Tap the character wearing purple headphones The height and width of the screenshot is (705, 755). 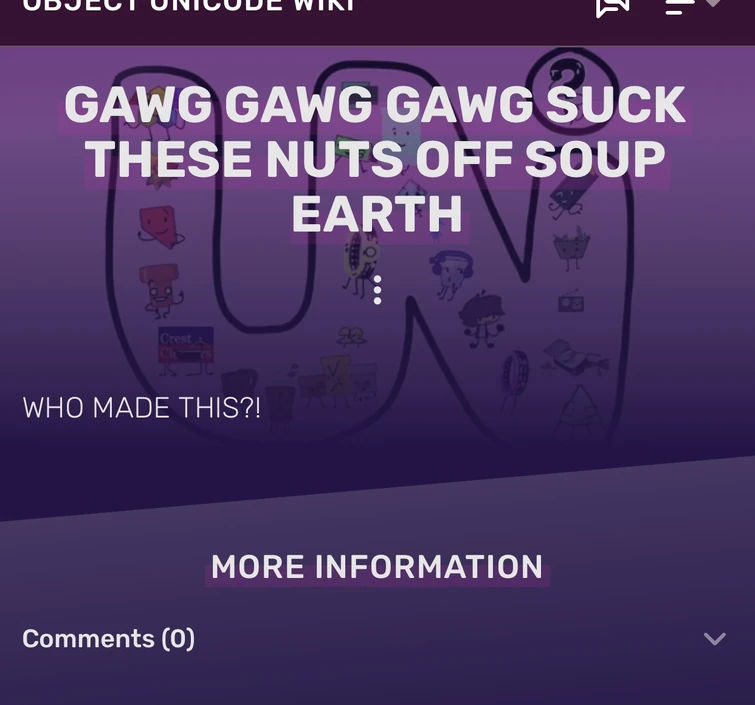451,273
